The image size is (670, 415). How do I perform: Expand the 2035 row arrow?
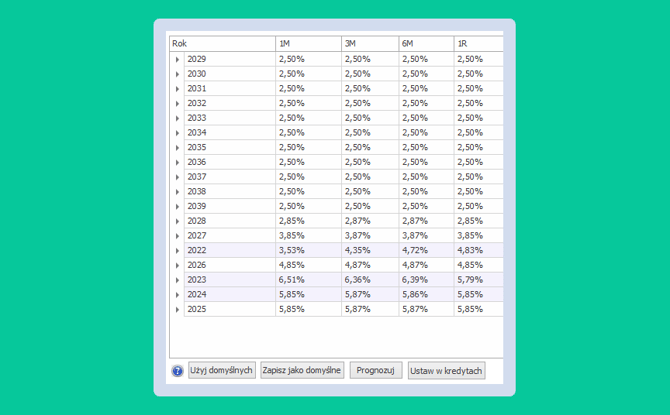177,147
